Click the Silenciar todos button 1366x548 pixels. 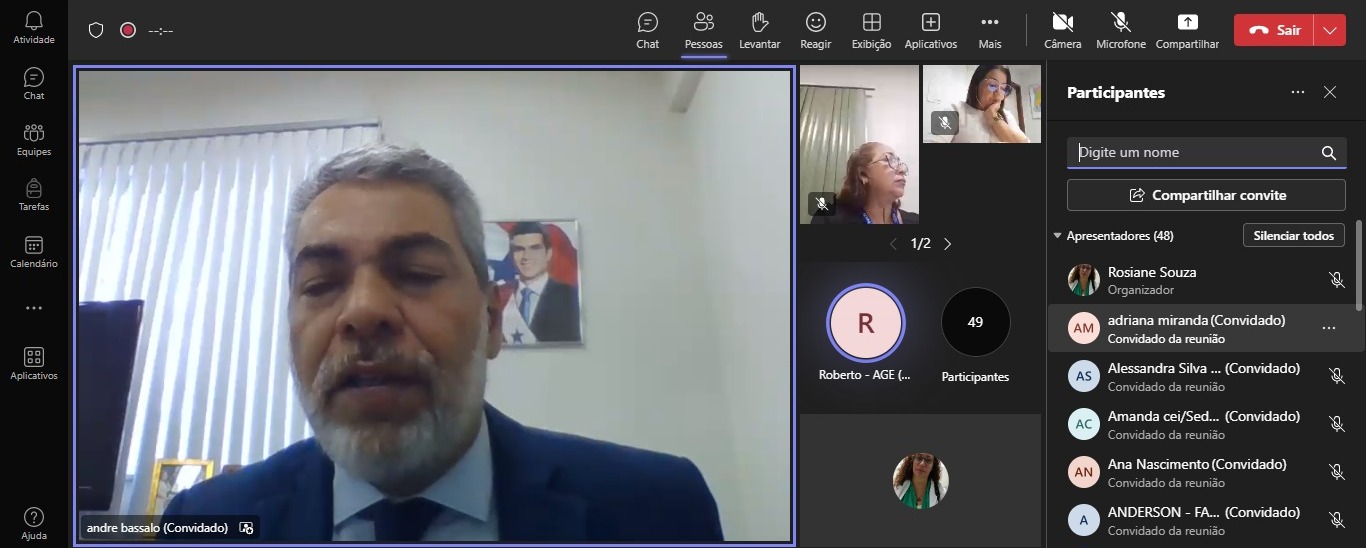(1293, 236)
